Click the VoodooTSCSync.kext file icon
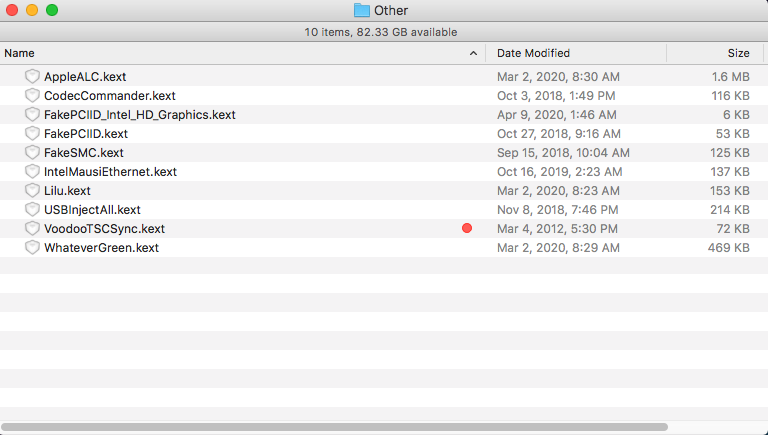Screen dimensions: 768x435 (x=32, y=228)
